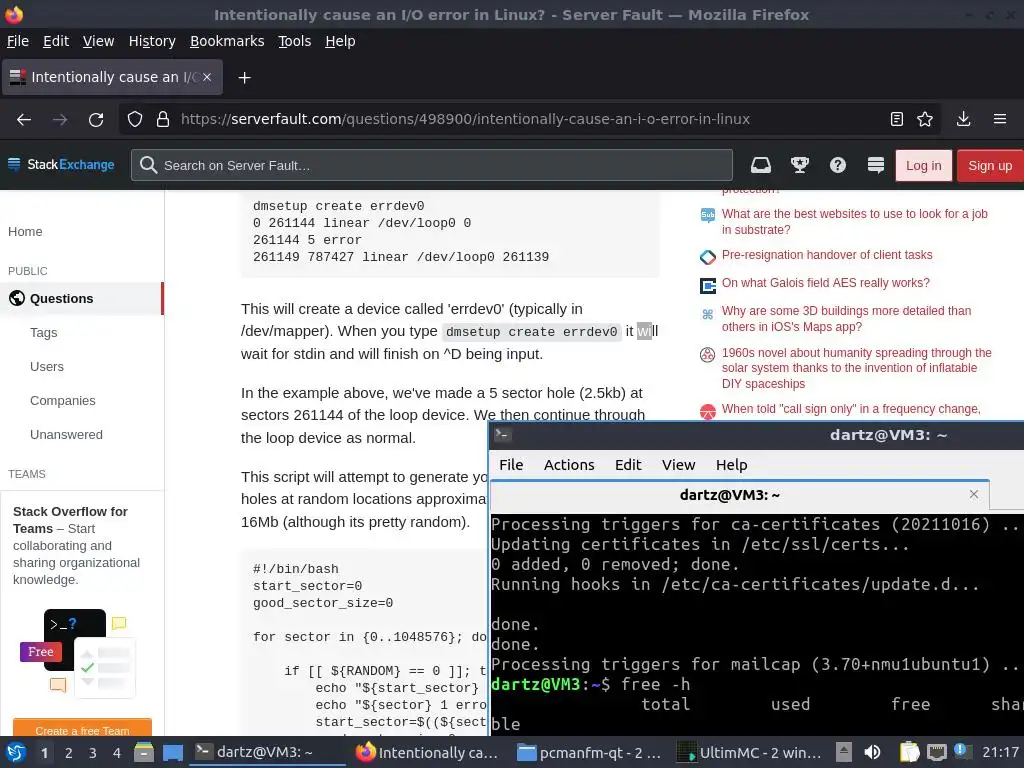
Task: Open terminal window's Help menu
Action: [731, 464]
